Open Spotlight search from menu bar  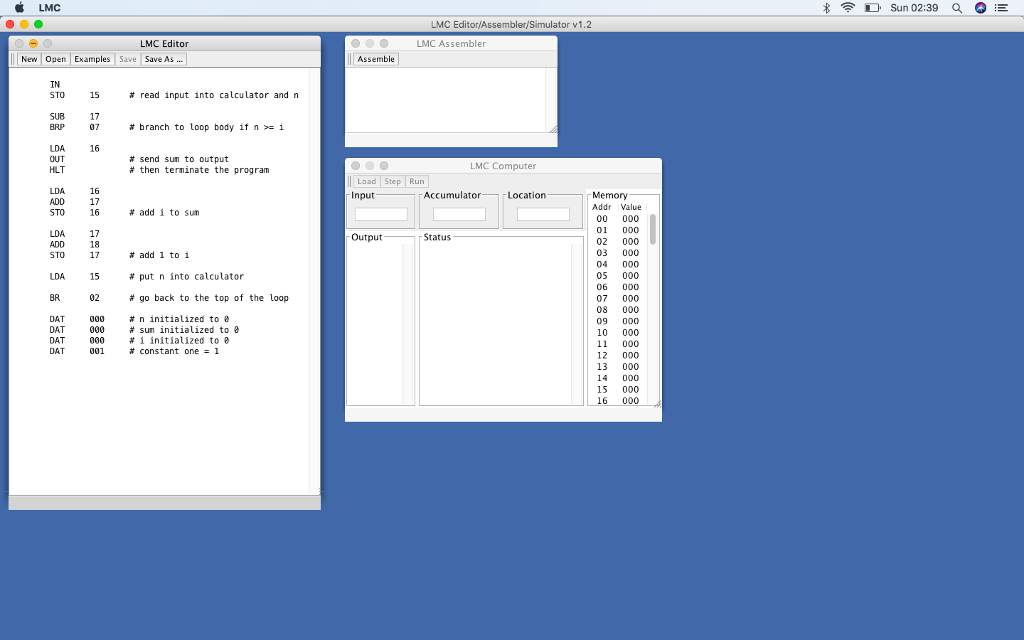[x=955, y=7]
